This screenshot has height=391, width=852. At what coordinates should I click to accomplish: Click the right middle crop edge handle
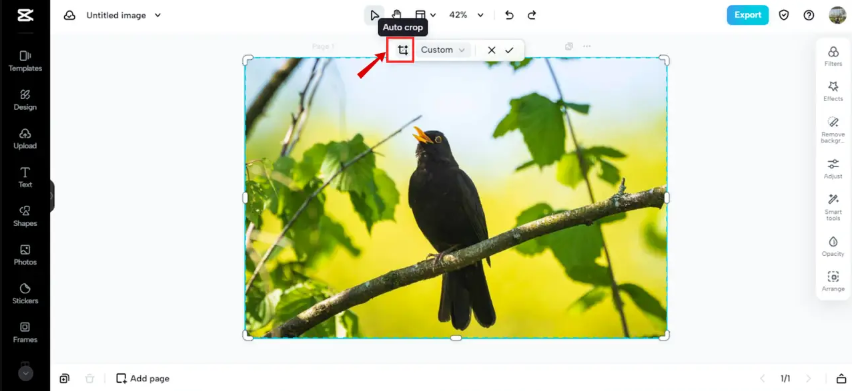667,198
